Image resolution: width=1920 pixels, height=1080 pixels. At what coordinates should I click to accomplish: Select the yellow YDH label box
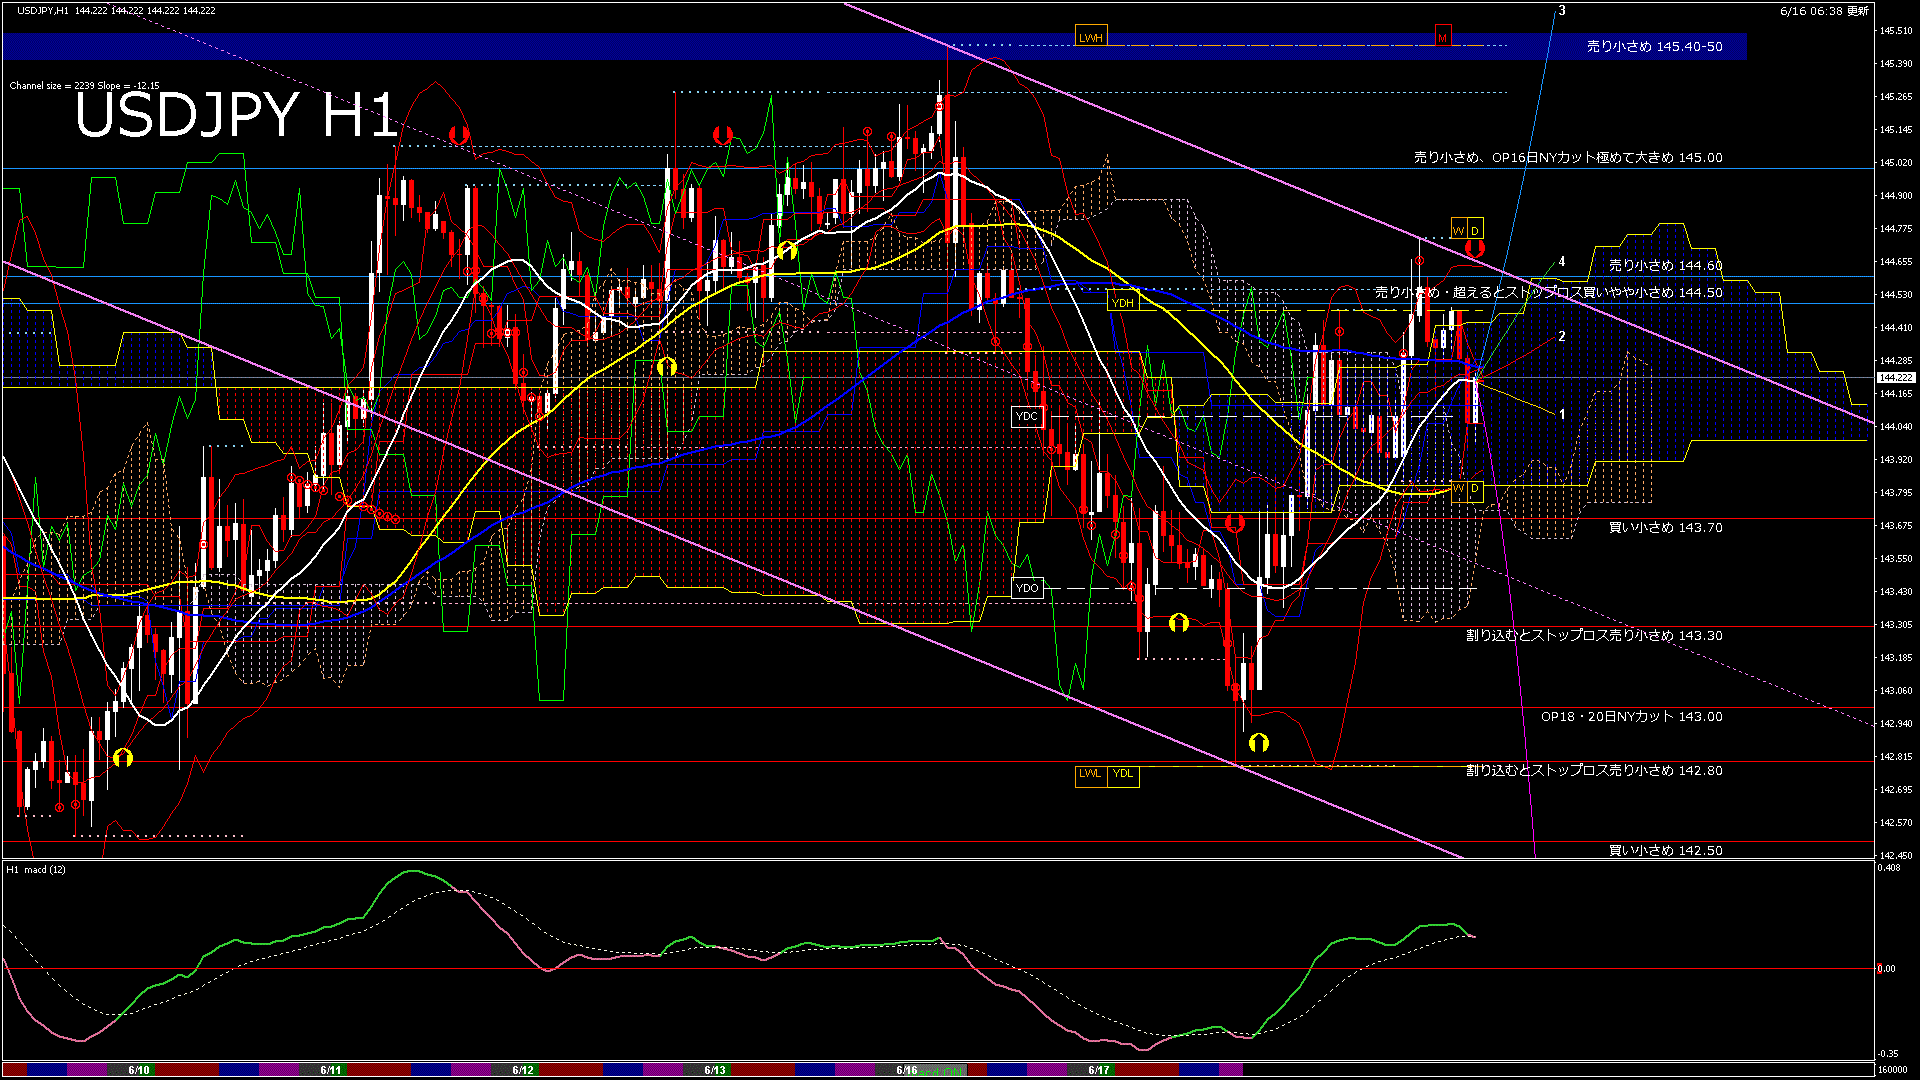[x=1123, y=302]
